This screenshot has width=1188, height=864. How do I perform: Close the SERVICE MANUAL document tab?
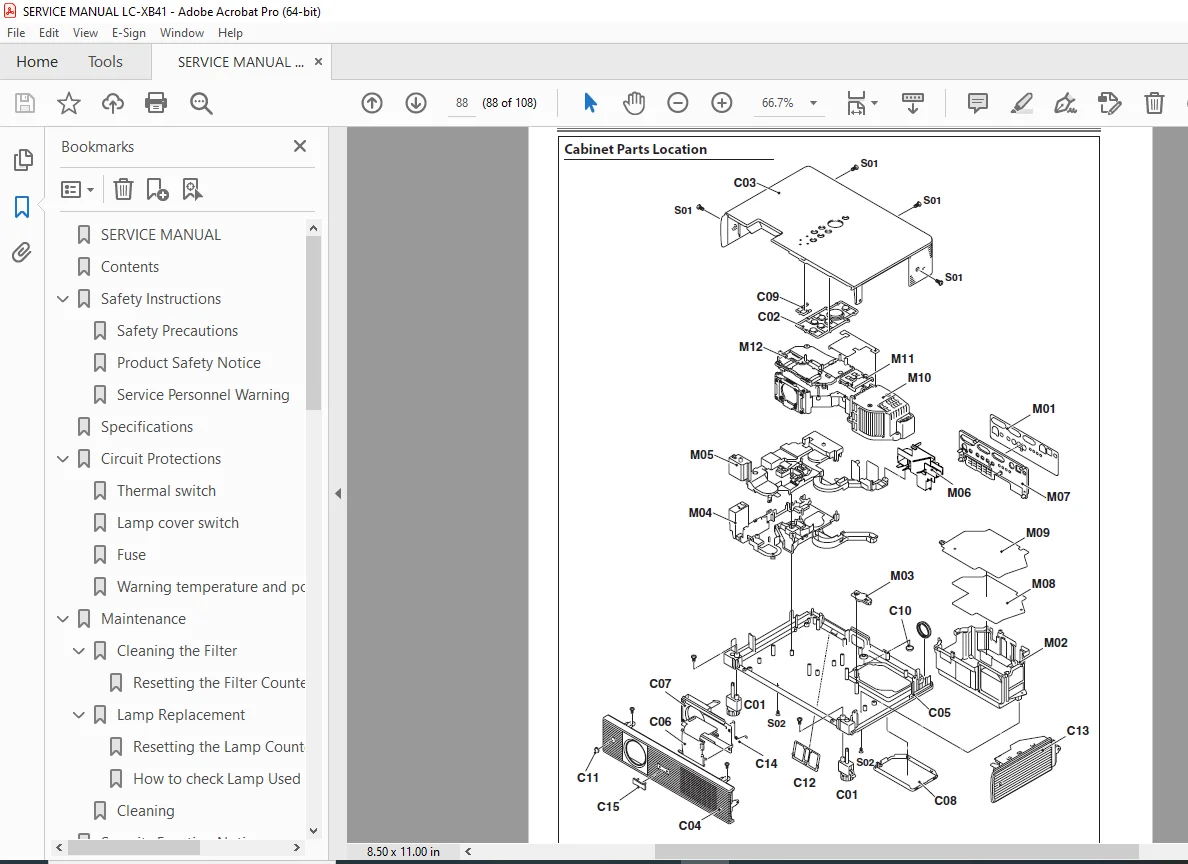tap(318, 61)
